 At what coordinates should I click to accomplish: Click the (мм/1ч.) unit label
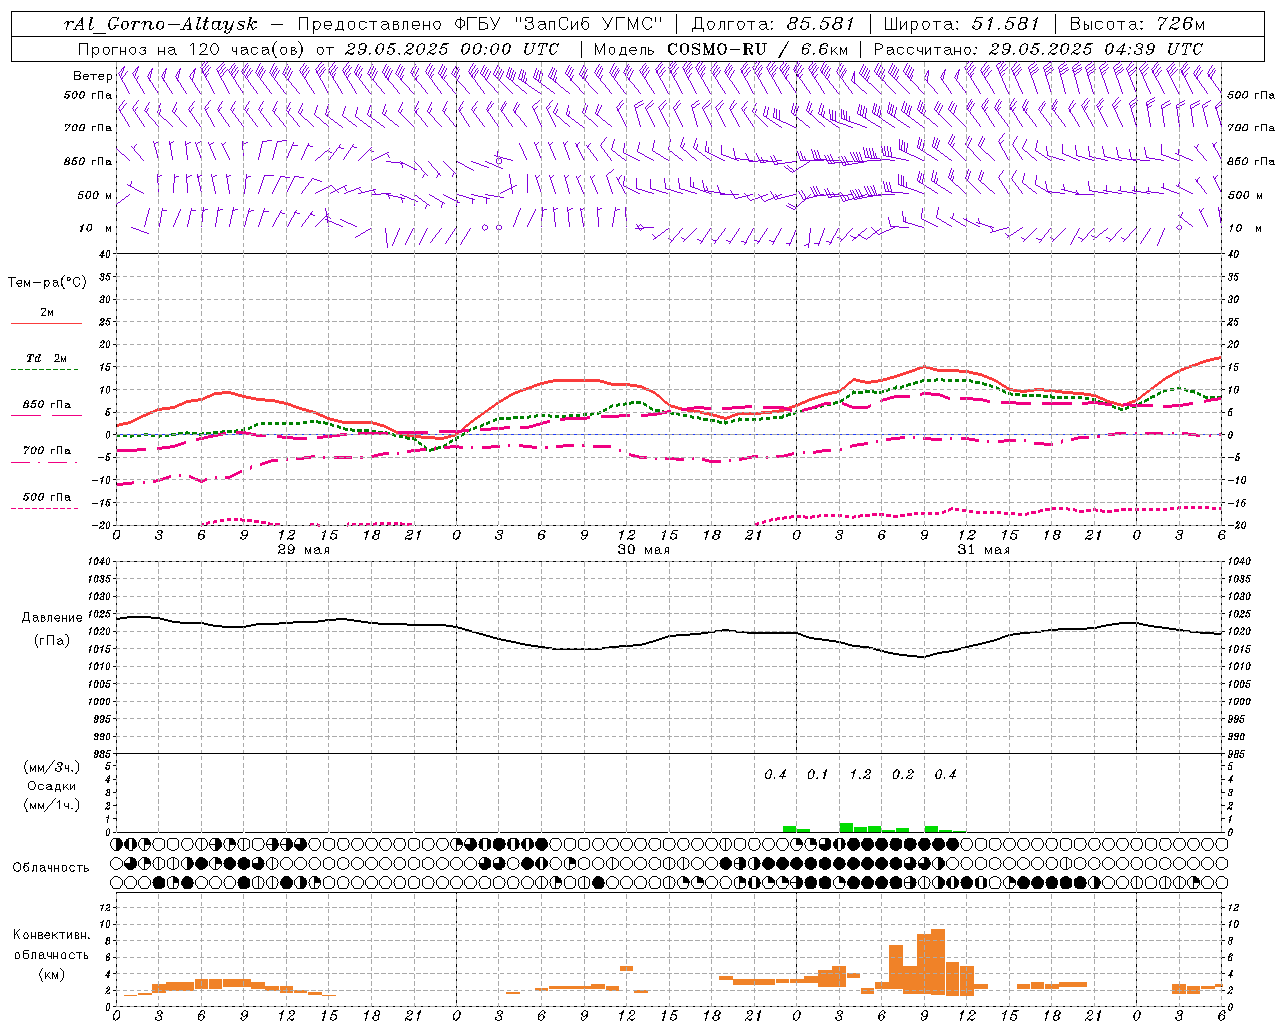[51, 805]
